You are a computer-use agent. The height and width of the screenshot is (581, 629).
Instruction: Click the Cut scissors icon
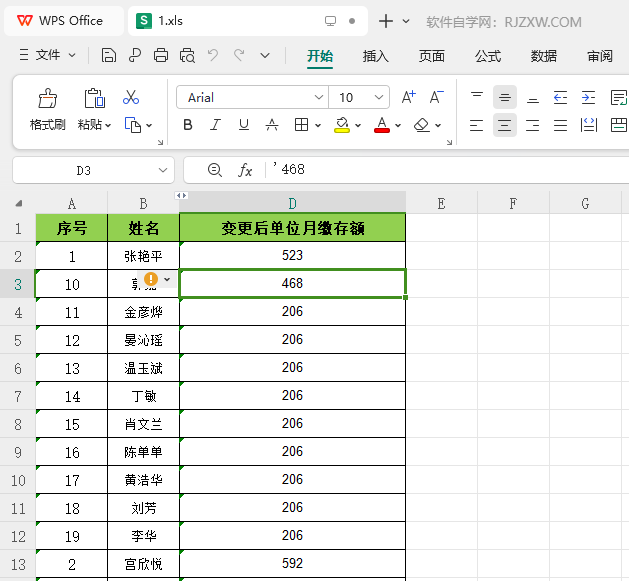click(x=131, y=98)
